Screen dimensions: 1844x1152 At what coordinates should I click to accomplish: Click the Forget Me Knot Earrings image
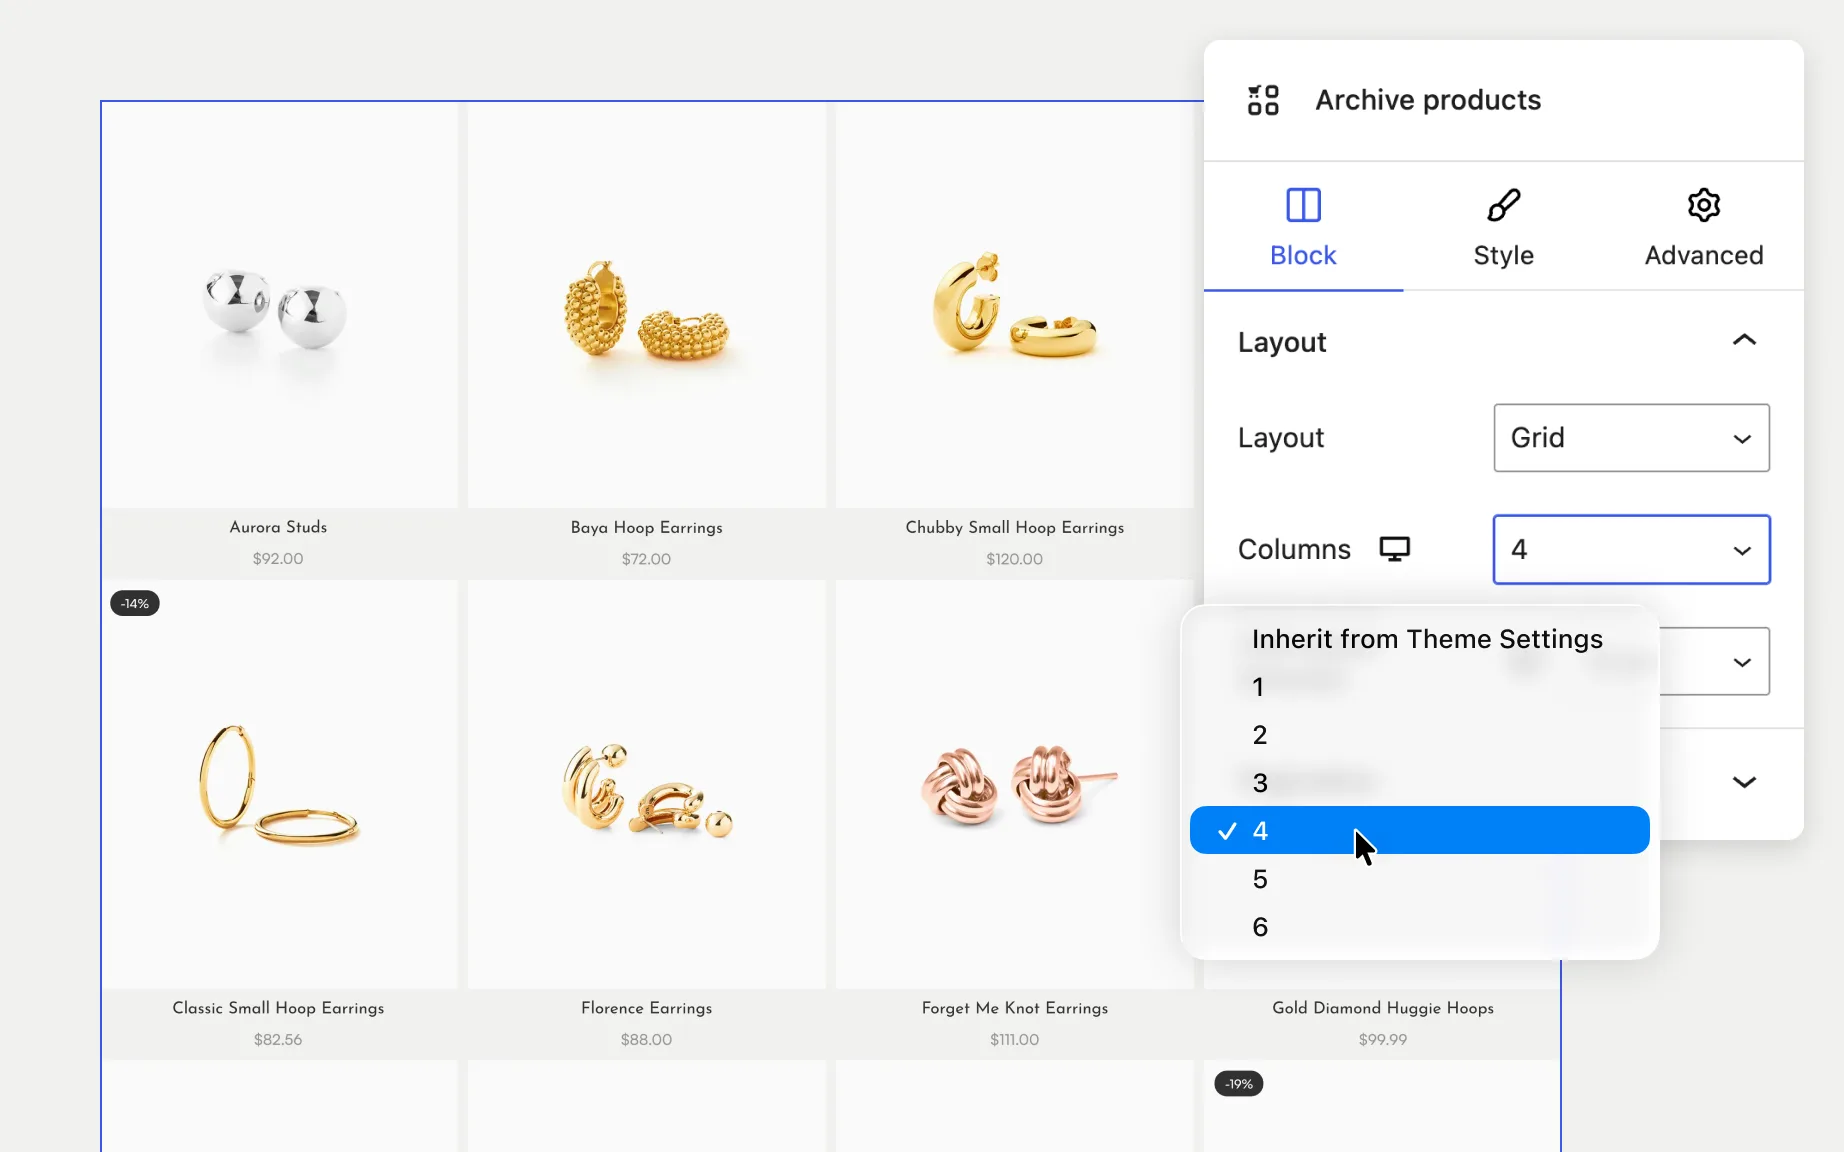coord(1015,785)
